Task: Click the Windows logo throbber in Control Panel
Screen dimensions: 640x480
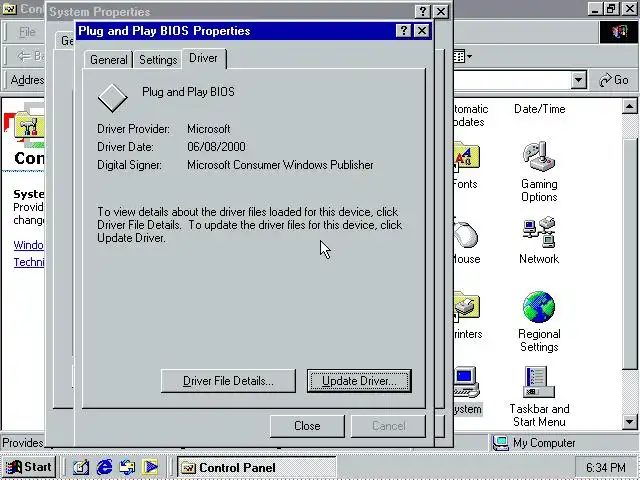Action: point(618,32)
